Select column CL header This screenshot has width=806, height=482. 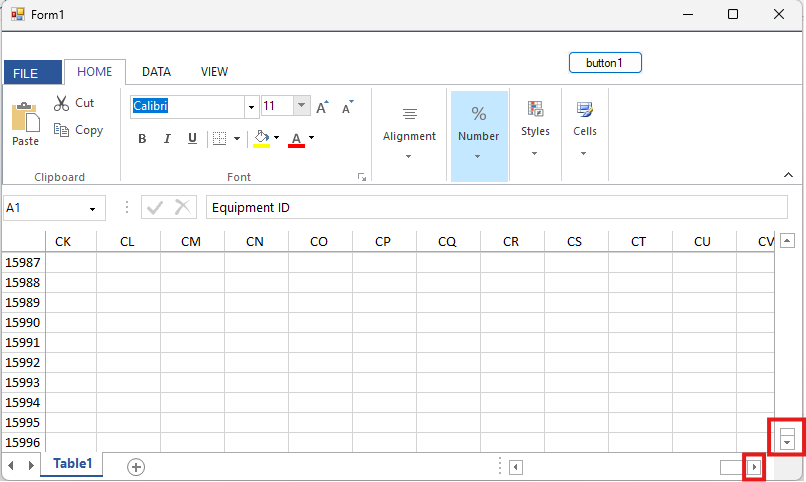tap(129, 242)
